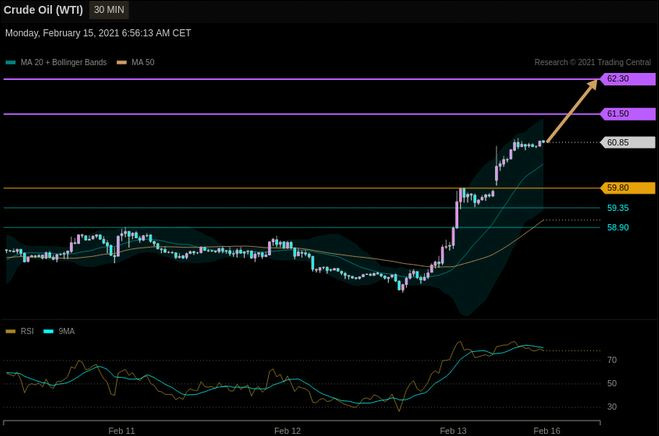Click the MA 50 legend label

tap(143, 62)
